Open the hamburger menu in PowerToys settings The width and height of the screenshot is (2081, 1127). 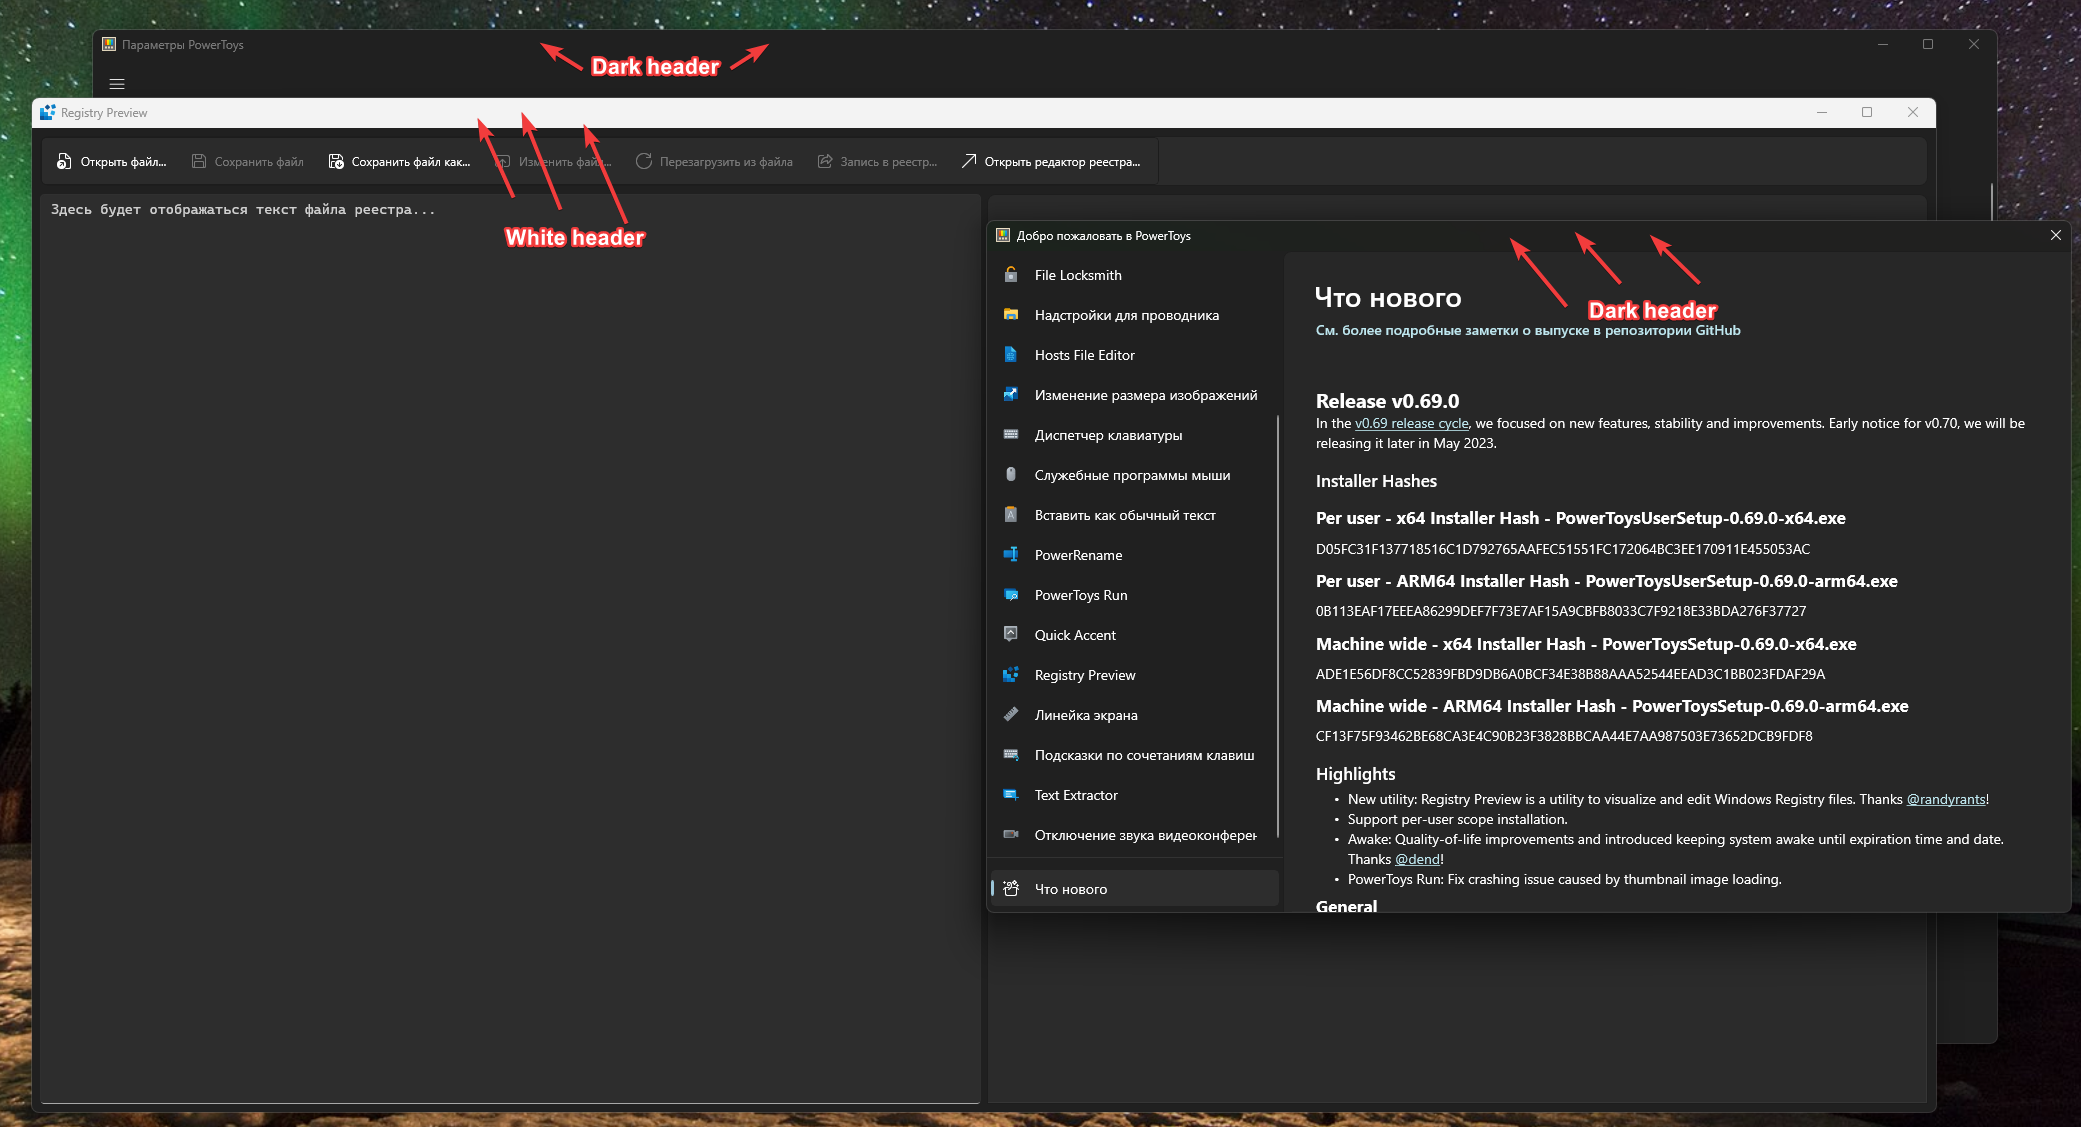(115, 84)
